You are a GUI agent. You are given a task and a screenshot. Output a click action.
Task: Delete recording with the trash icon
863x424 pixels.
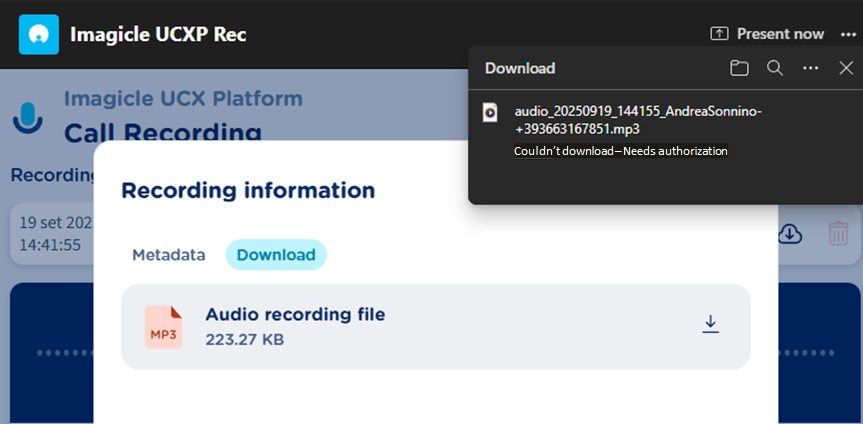click(x=838, y=234)
